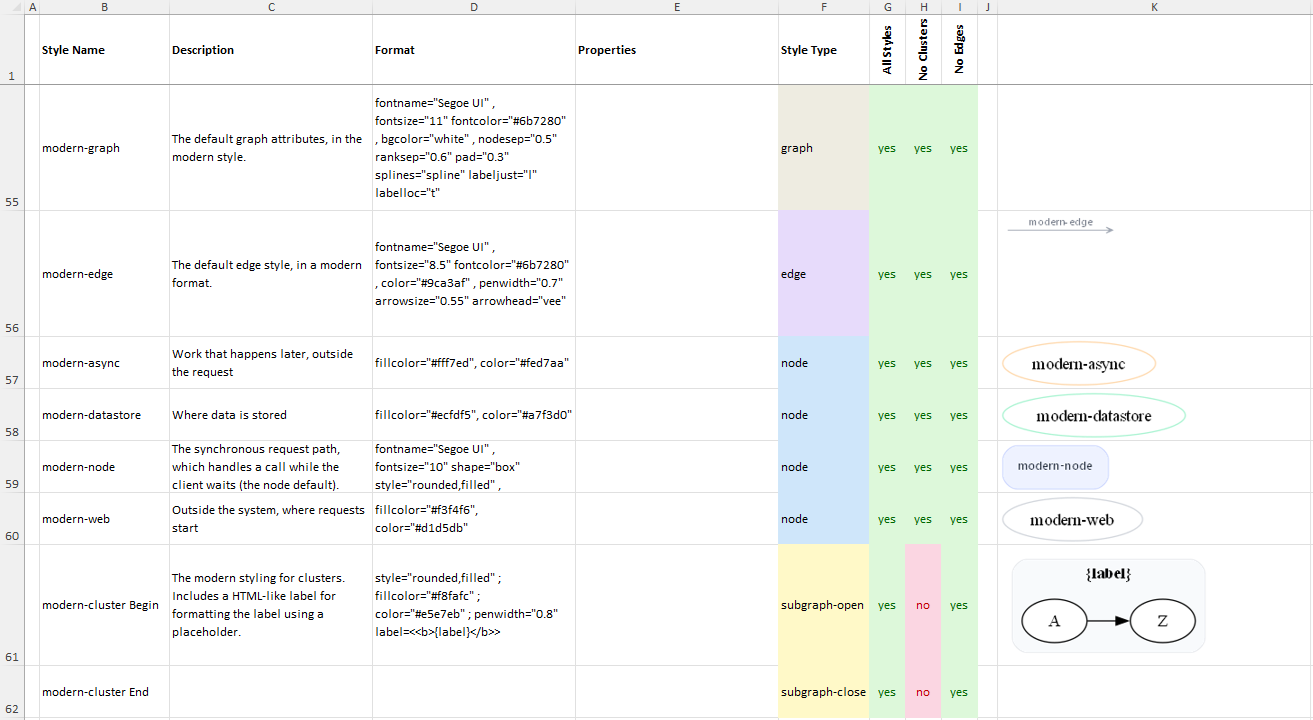The image size is (1313, 720).
Task: Click the "Style Type" header cell
Action: [824, 50]
